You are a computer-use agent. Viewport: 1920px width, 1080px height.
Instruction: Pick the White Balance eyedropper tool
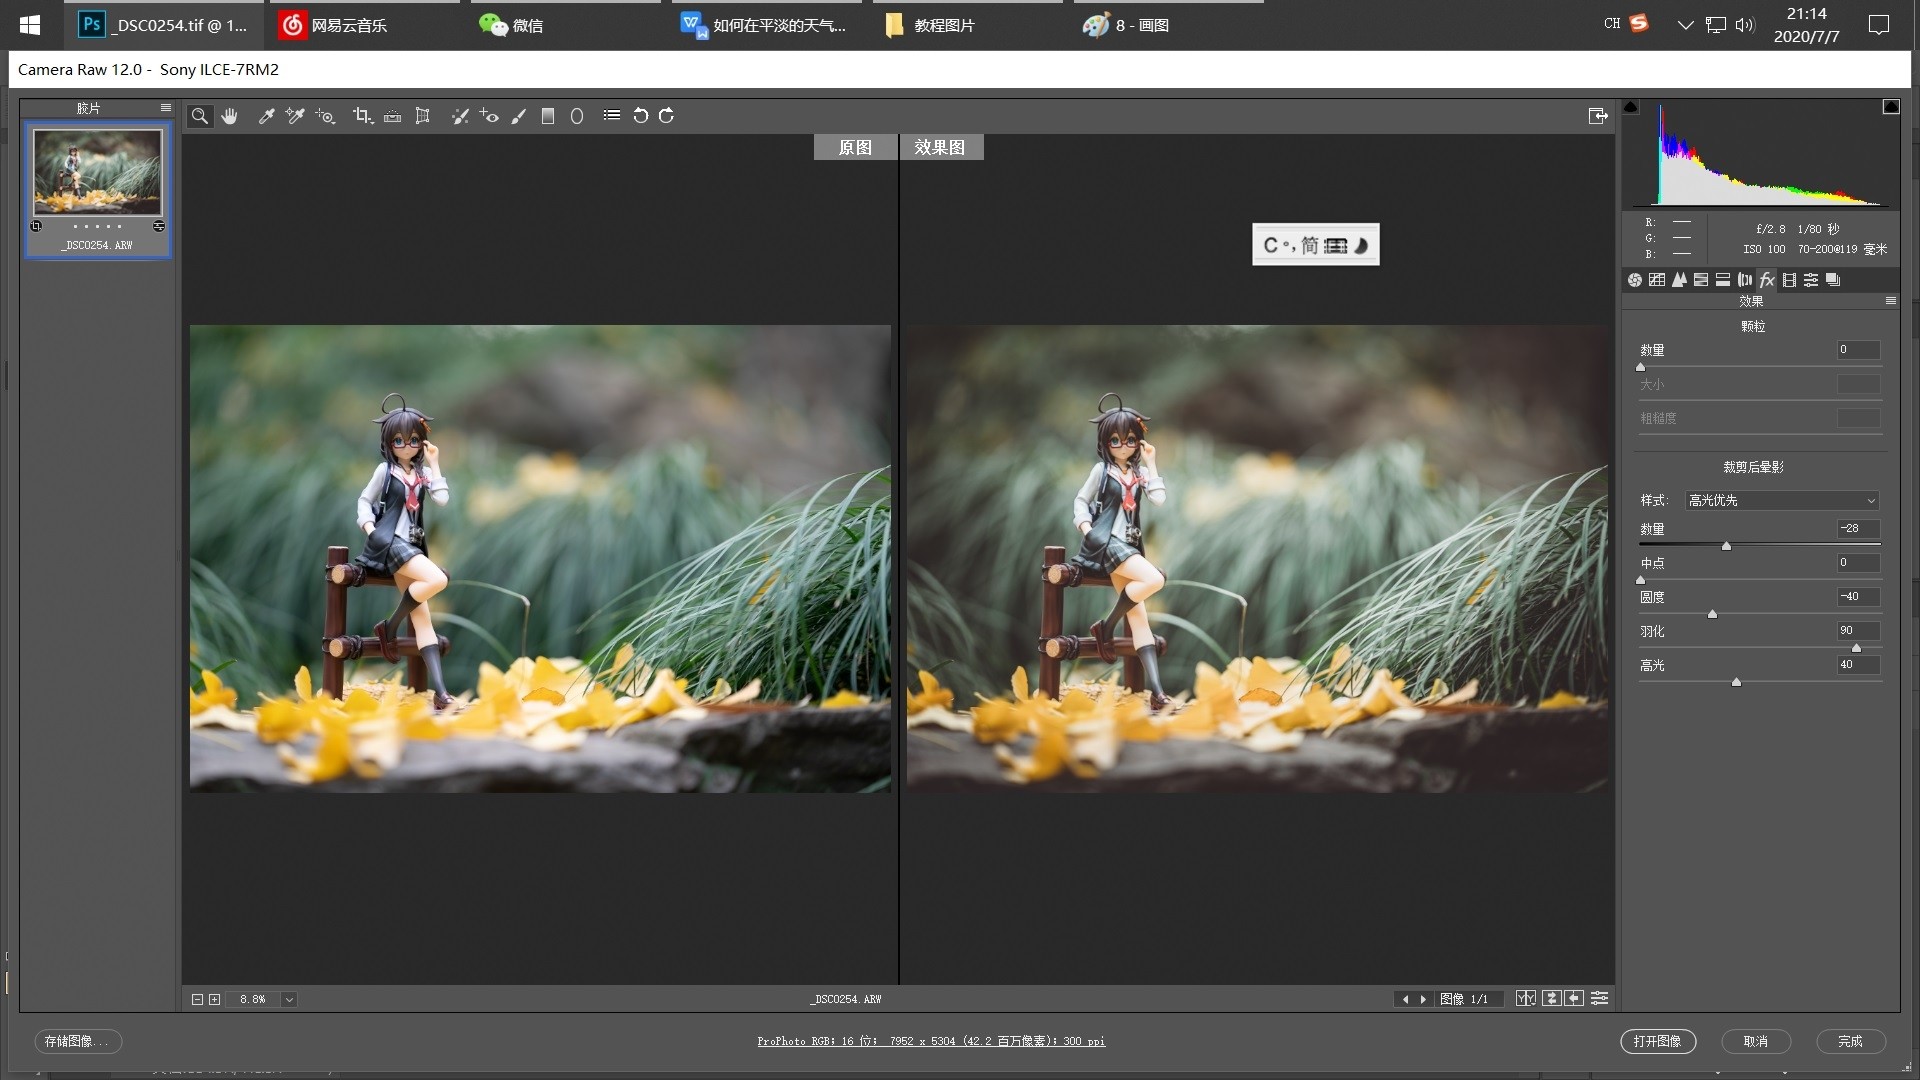pyautogui.click(x=266, y=116)
